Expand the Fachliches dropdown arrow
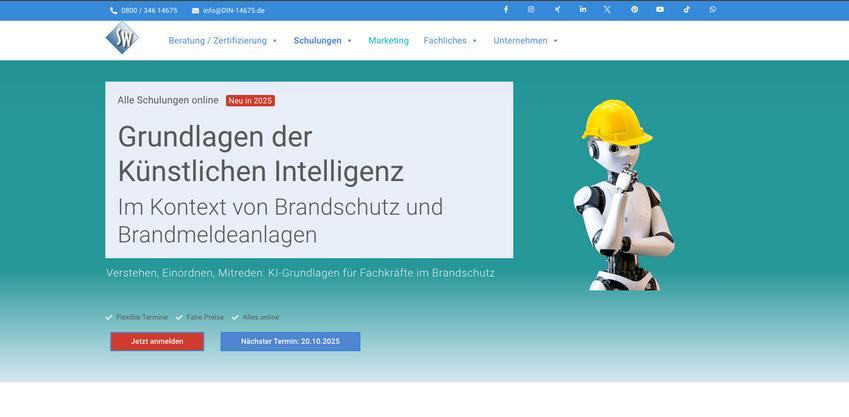The width and height of the screenshot is (849, 417). coord(475,41)
